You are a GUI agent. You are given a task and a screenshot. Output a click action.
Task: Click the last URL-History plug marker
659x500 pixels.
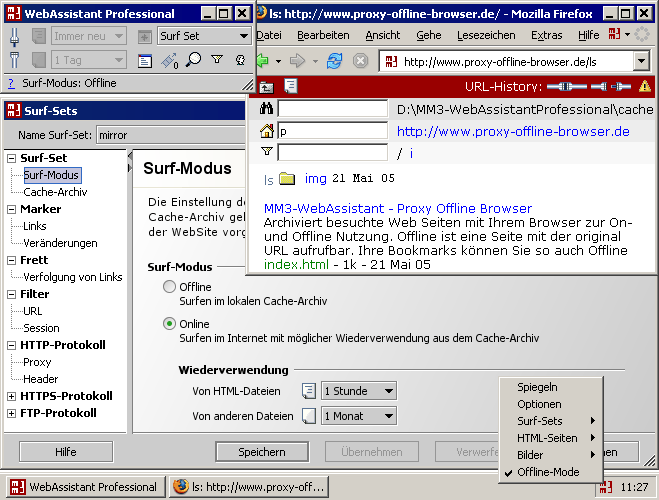621,87
